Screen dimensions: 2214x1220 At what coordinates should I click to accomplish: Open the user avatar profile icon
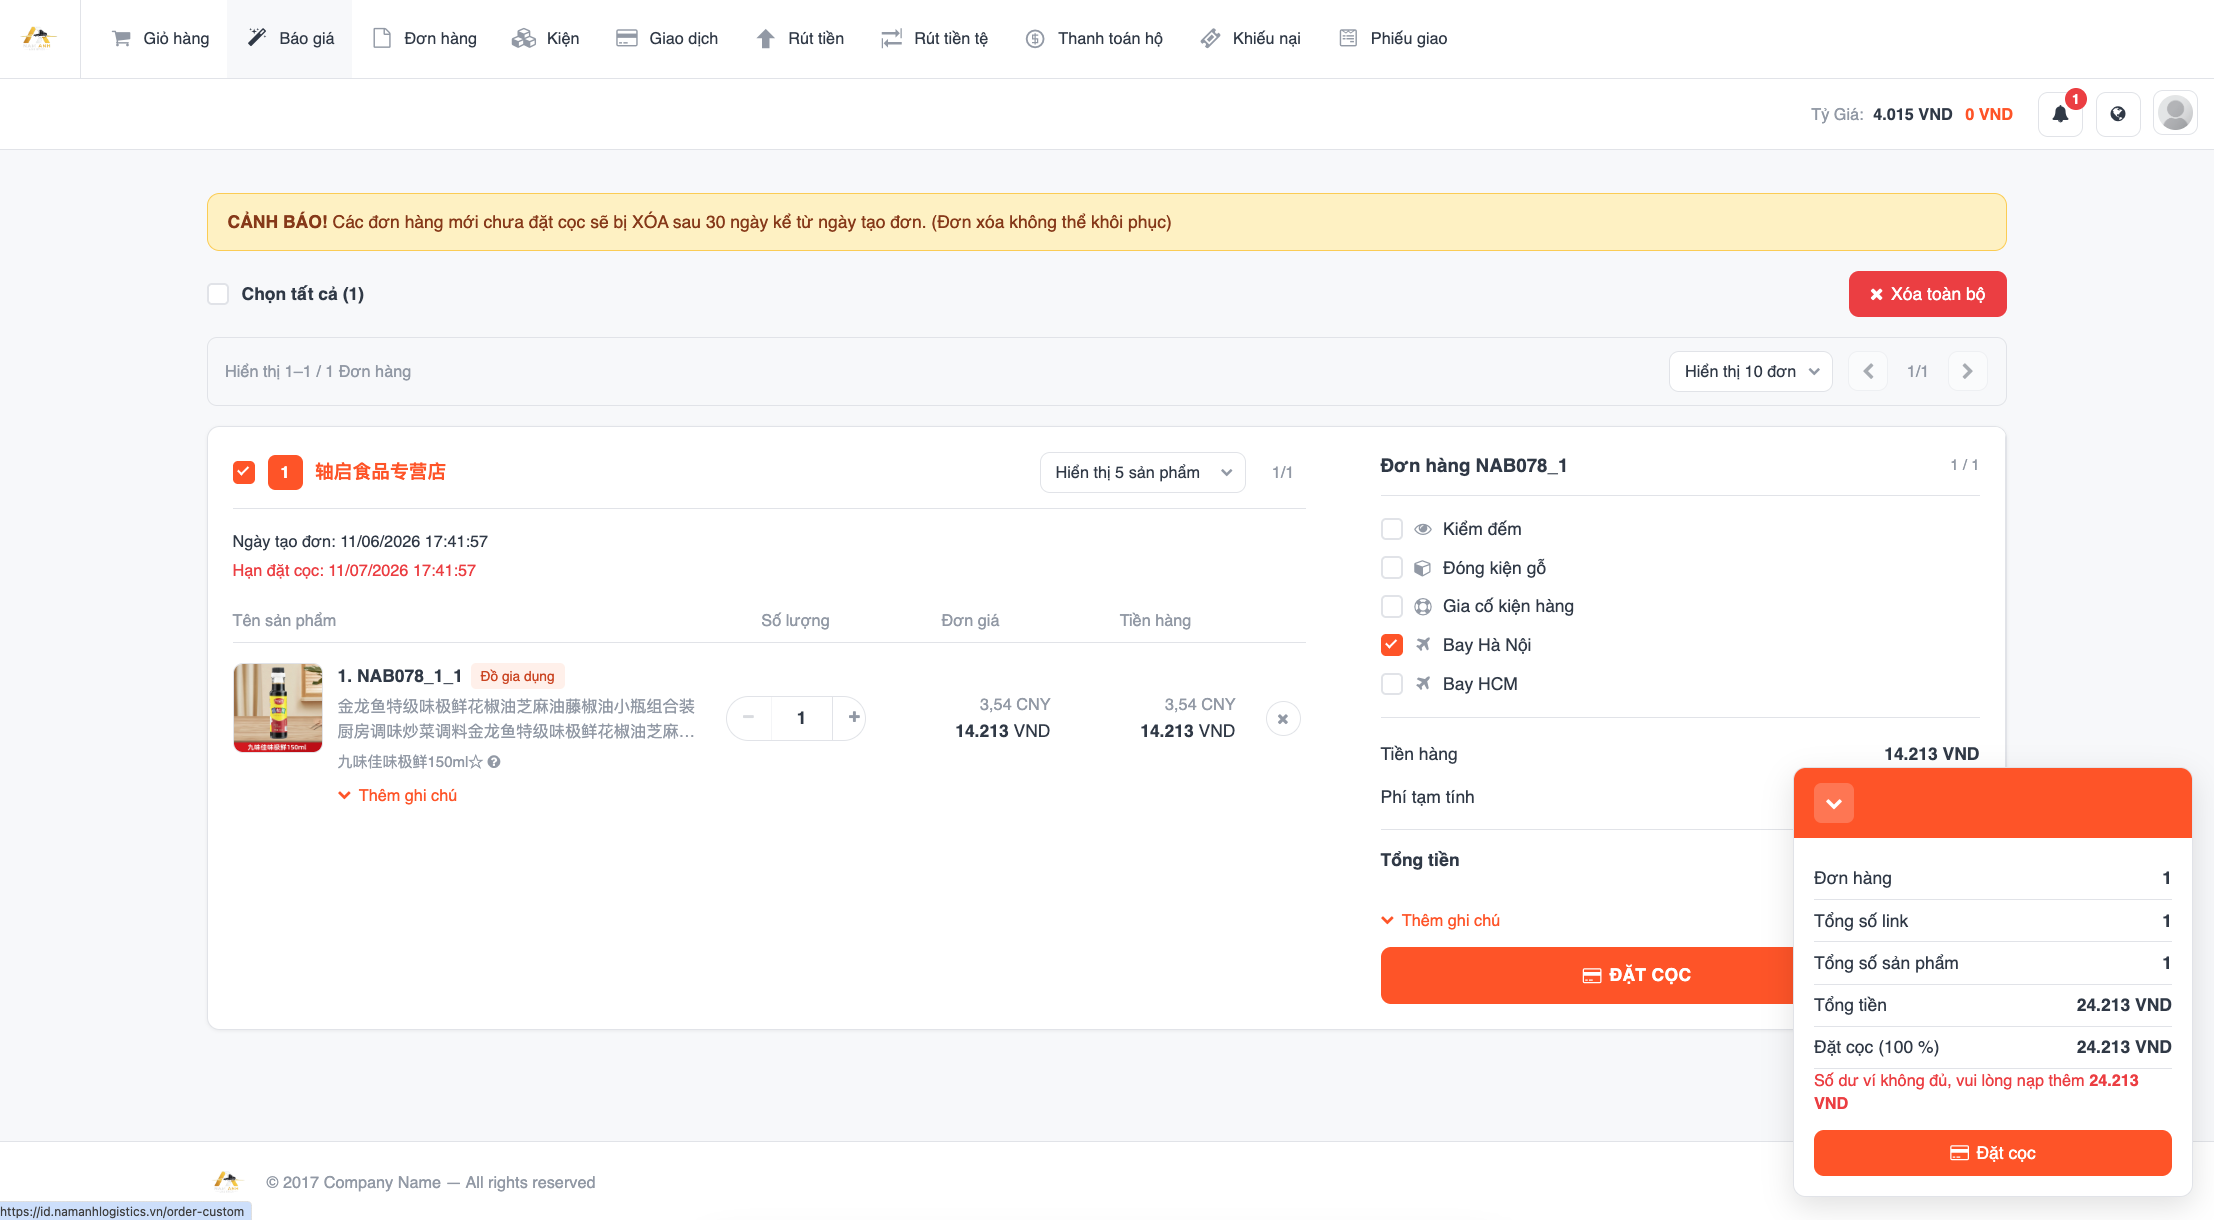2175,113
